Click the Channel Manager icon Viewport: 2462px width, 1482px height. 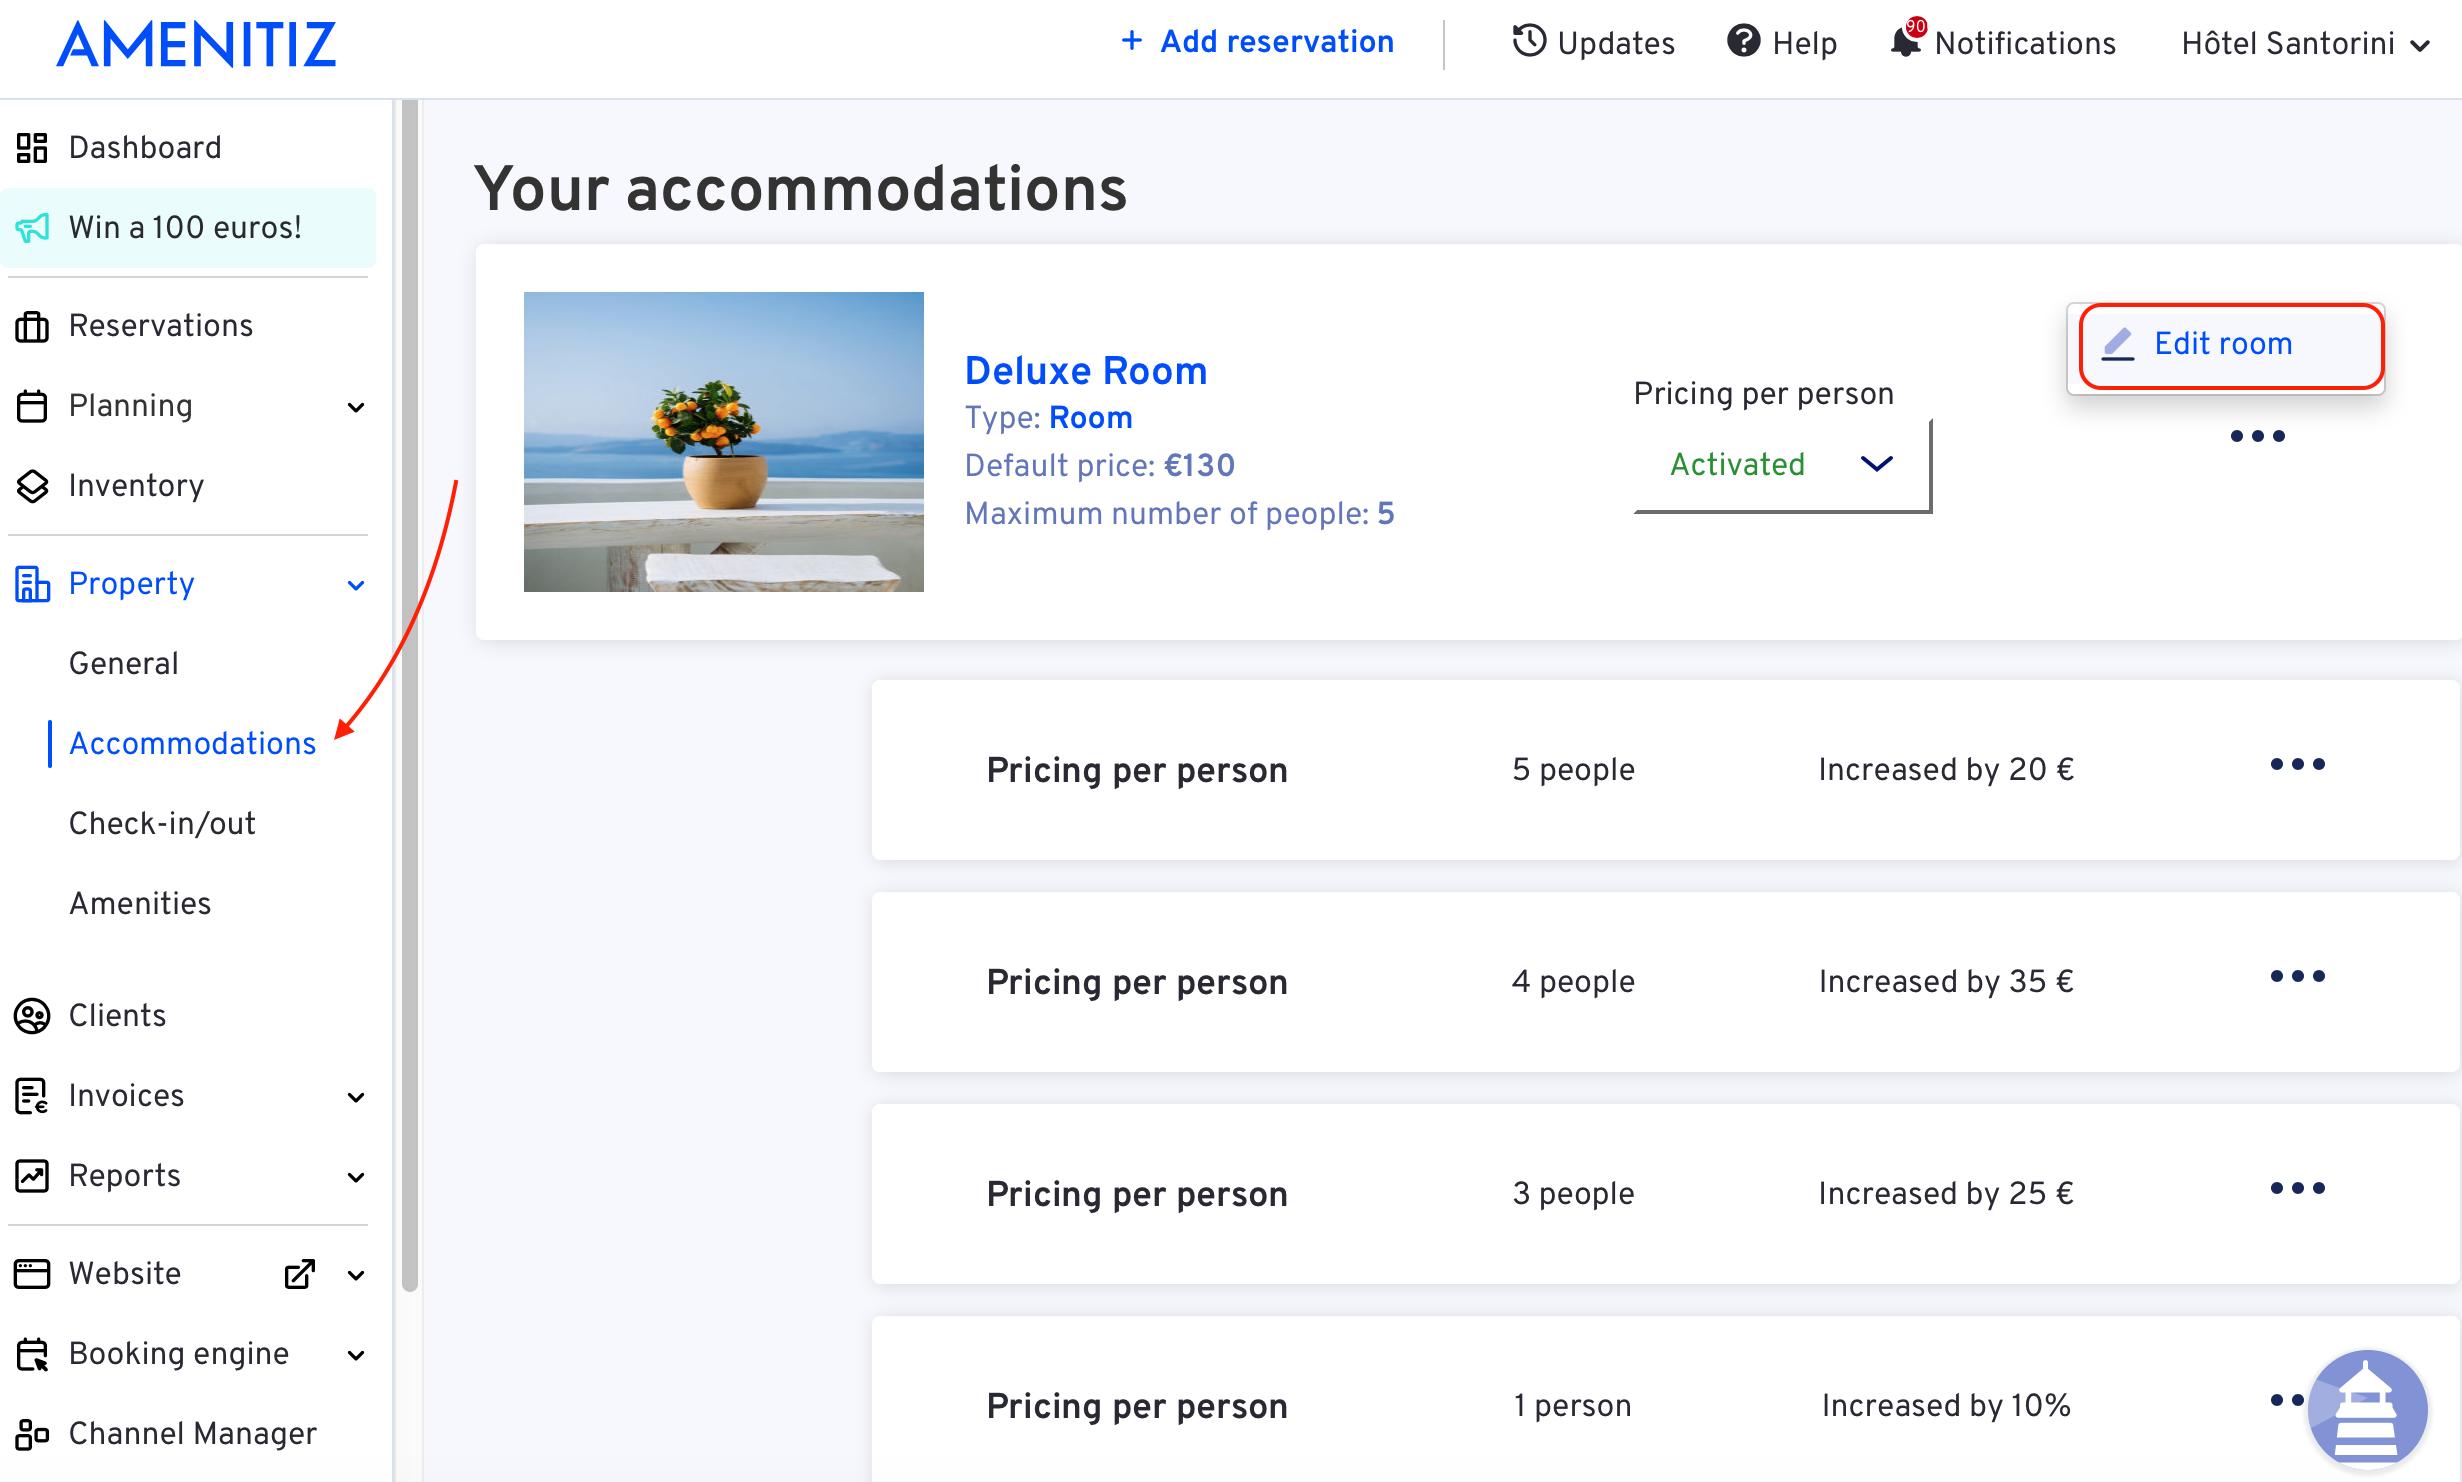32,1434
